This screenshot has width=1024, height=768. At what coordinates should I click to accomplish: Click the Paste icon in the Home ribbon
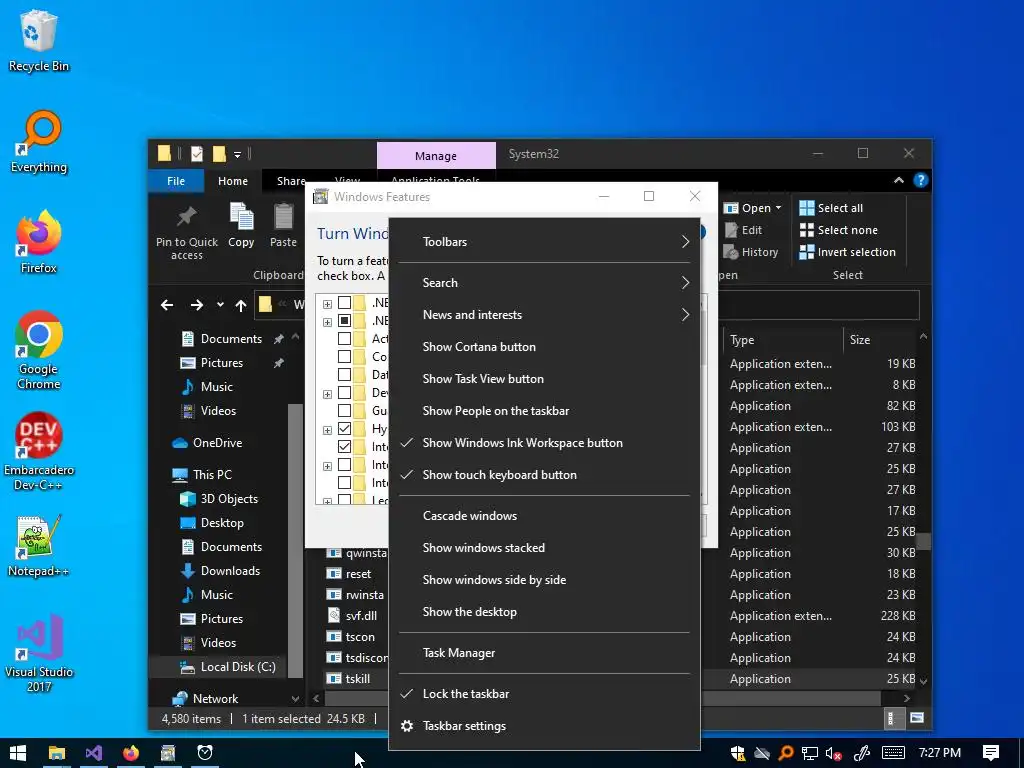[283, 225]
